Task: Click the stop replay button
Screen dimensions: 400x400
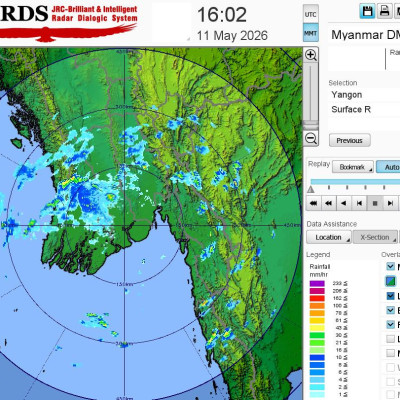Action: (375, 203)
